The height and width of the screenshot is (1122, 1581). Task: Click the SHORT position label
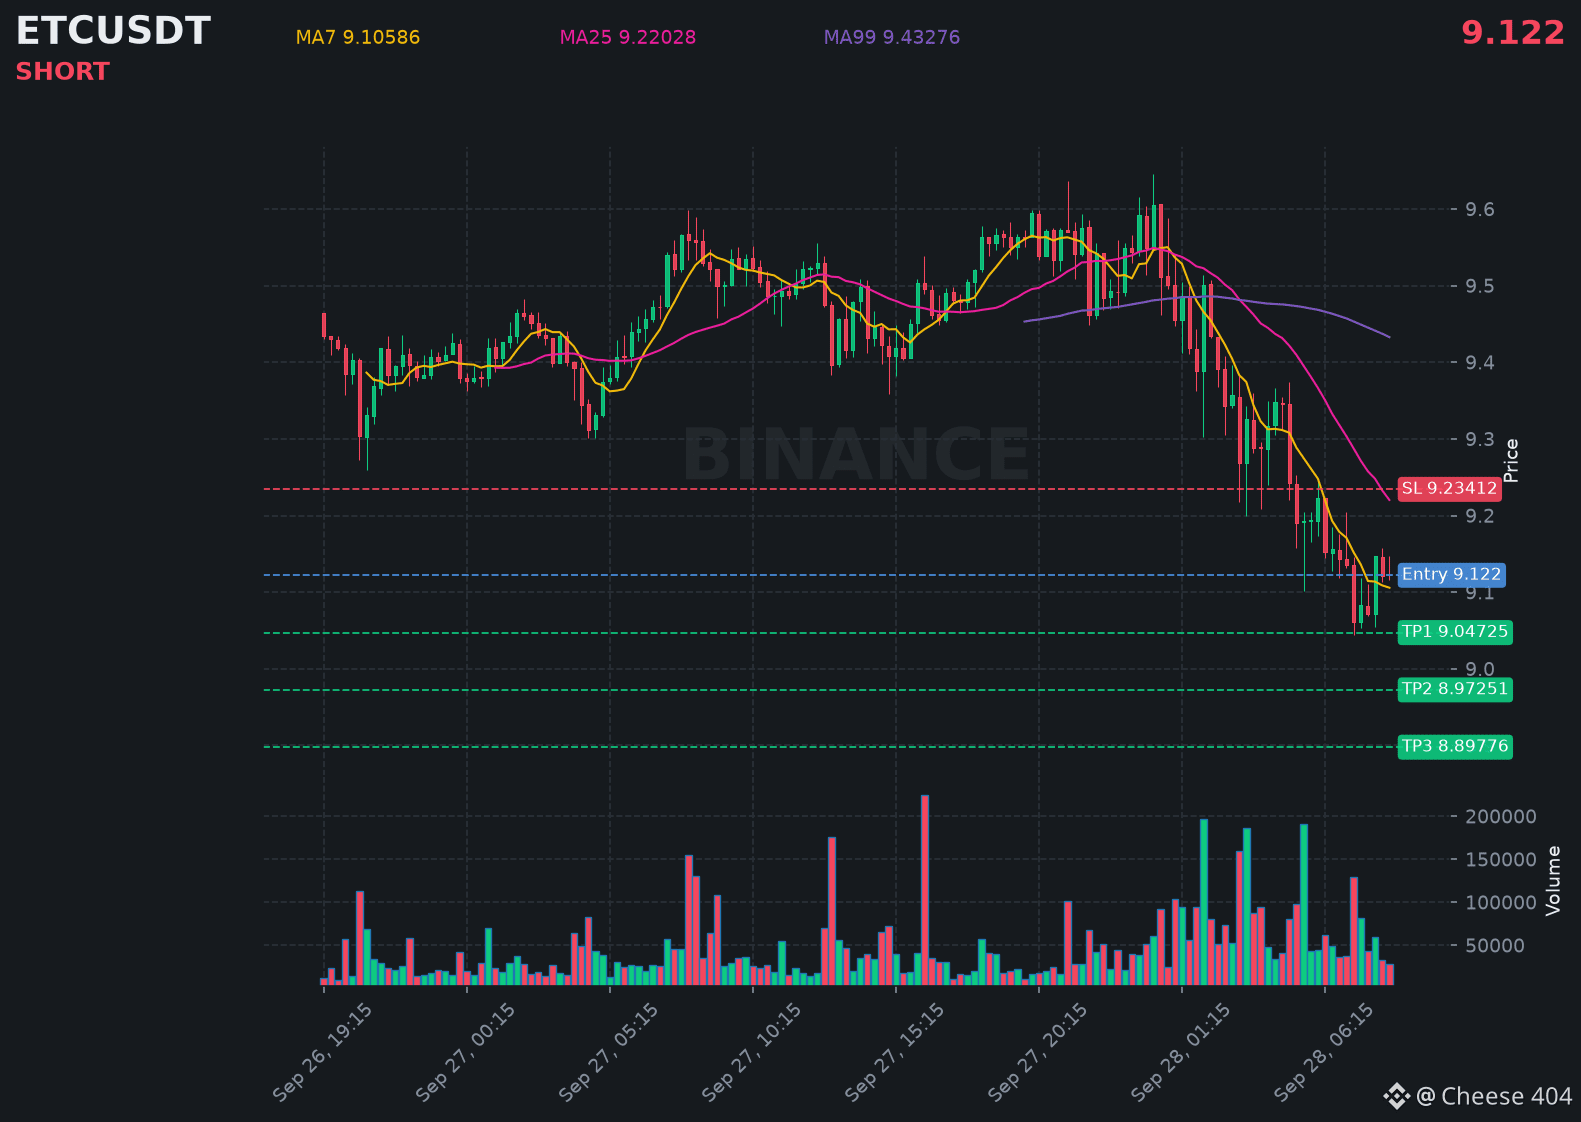(x=62, y=72)
